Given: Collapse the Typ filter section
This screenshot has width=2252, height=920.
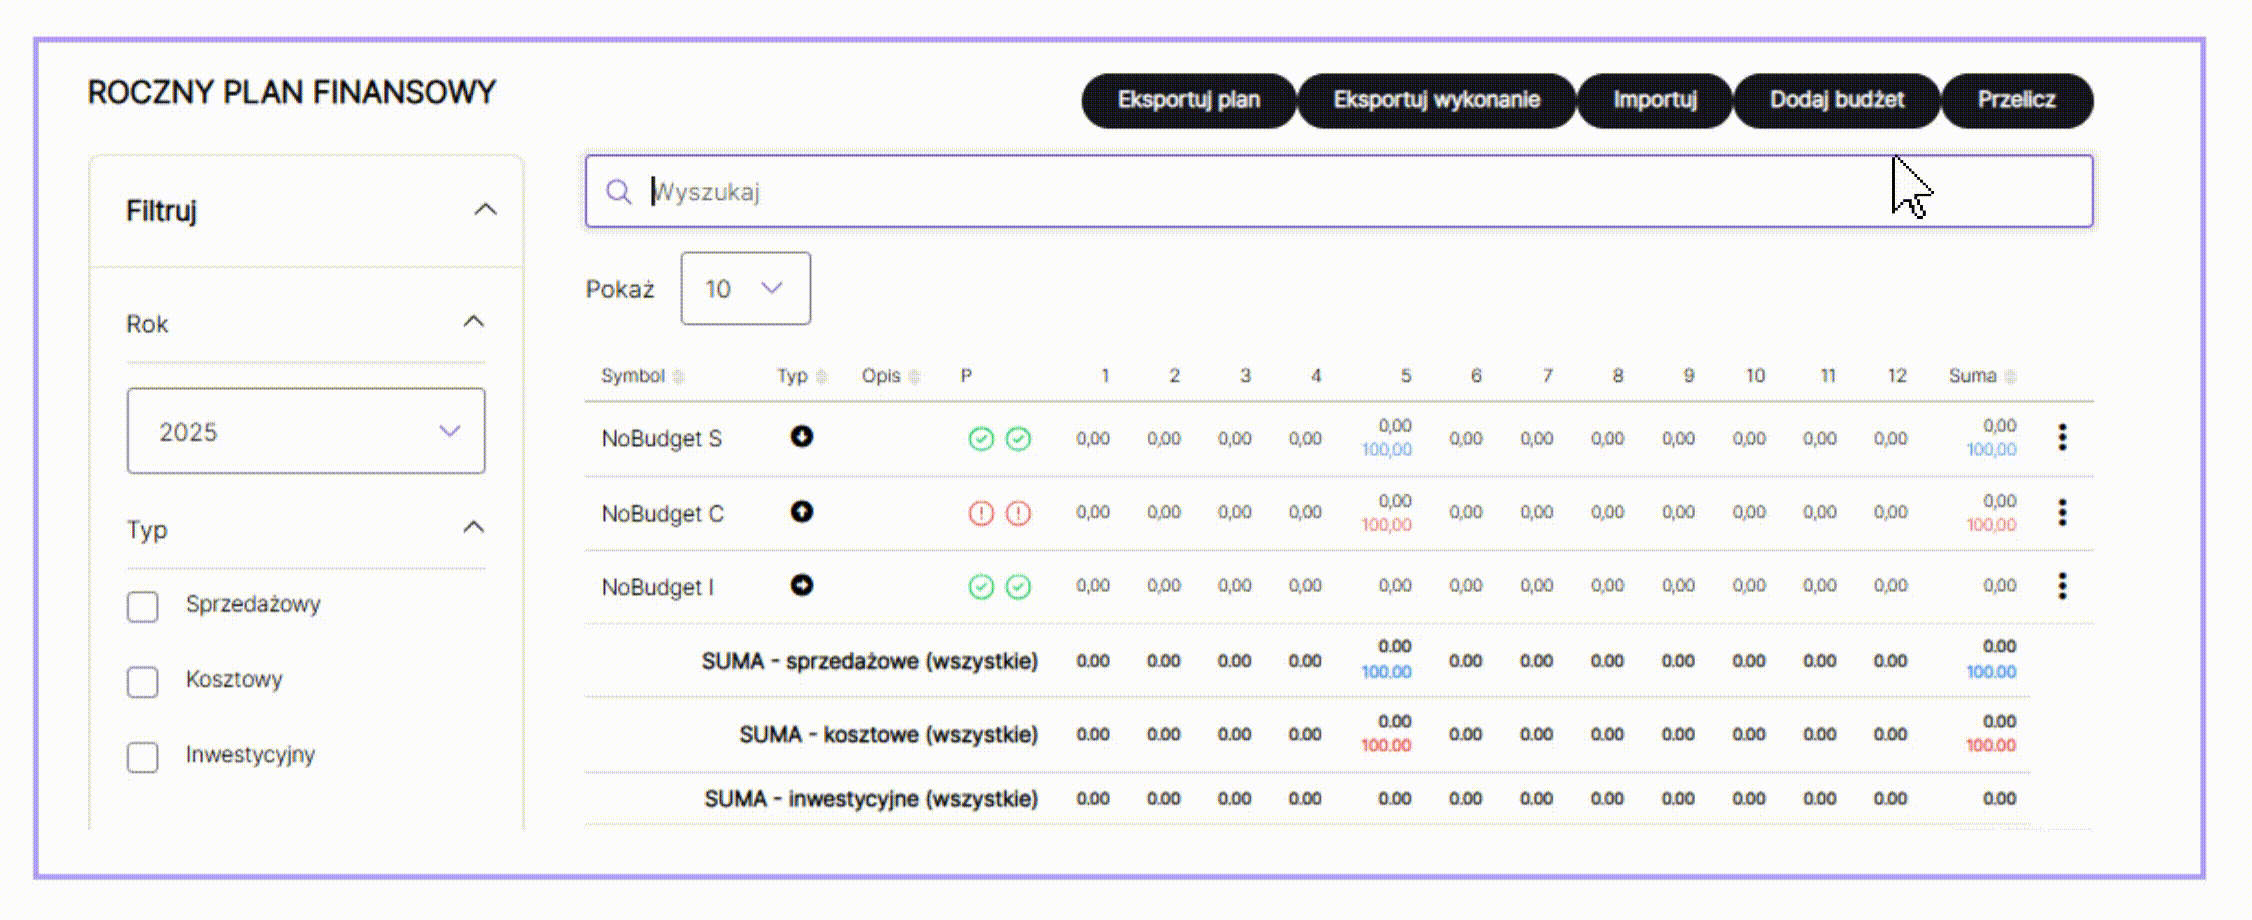Looking at the screenshot, I should (474, 528).
